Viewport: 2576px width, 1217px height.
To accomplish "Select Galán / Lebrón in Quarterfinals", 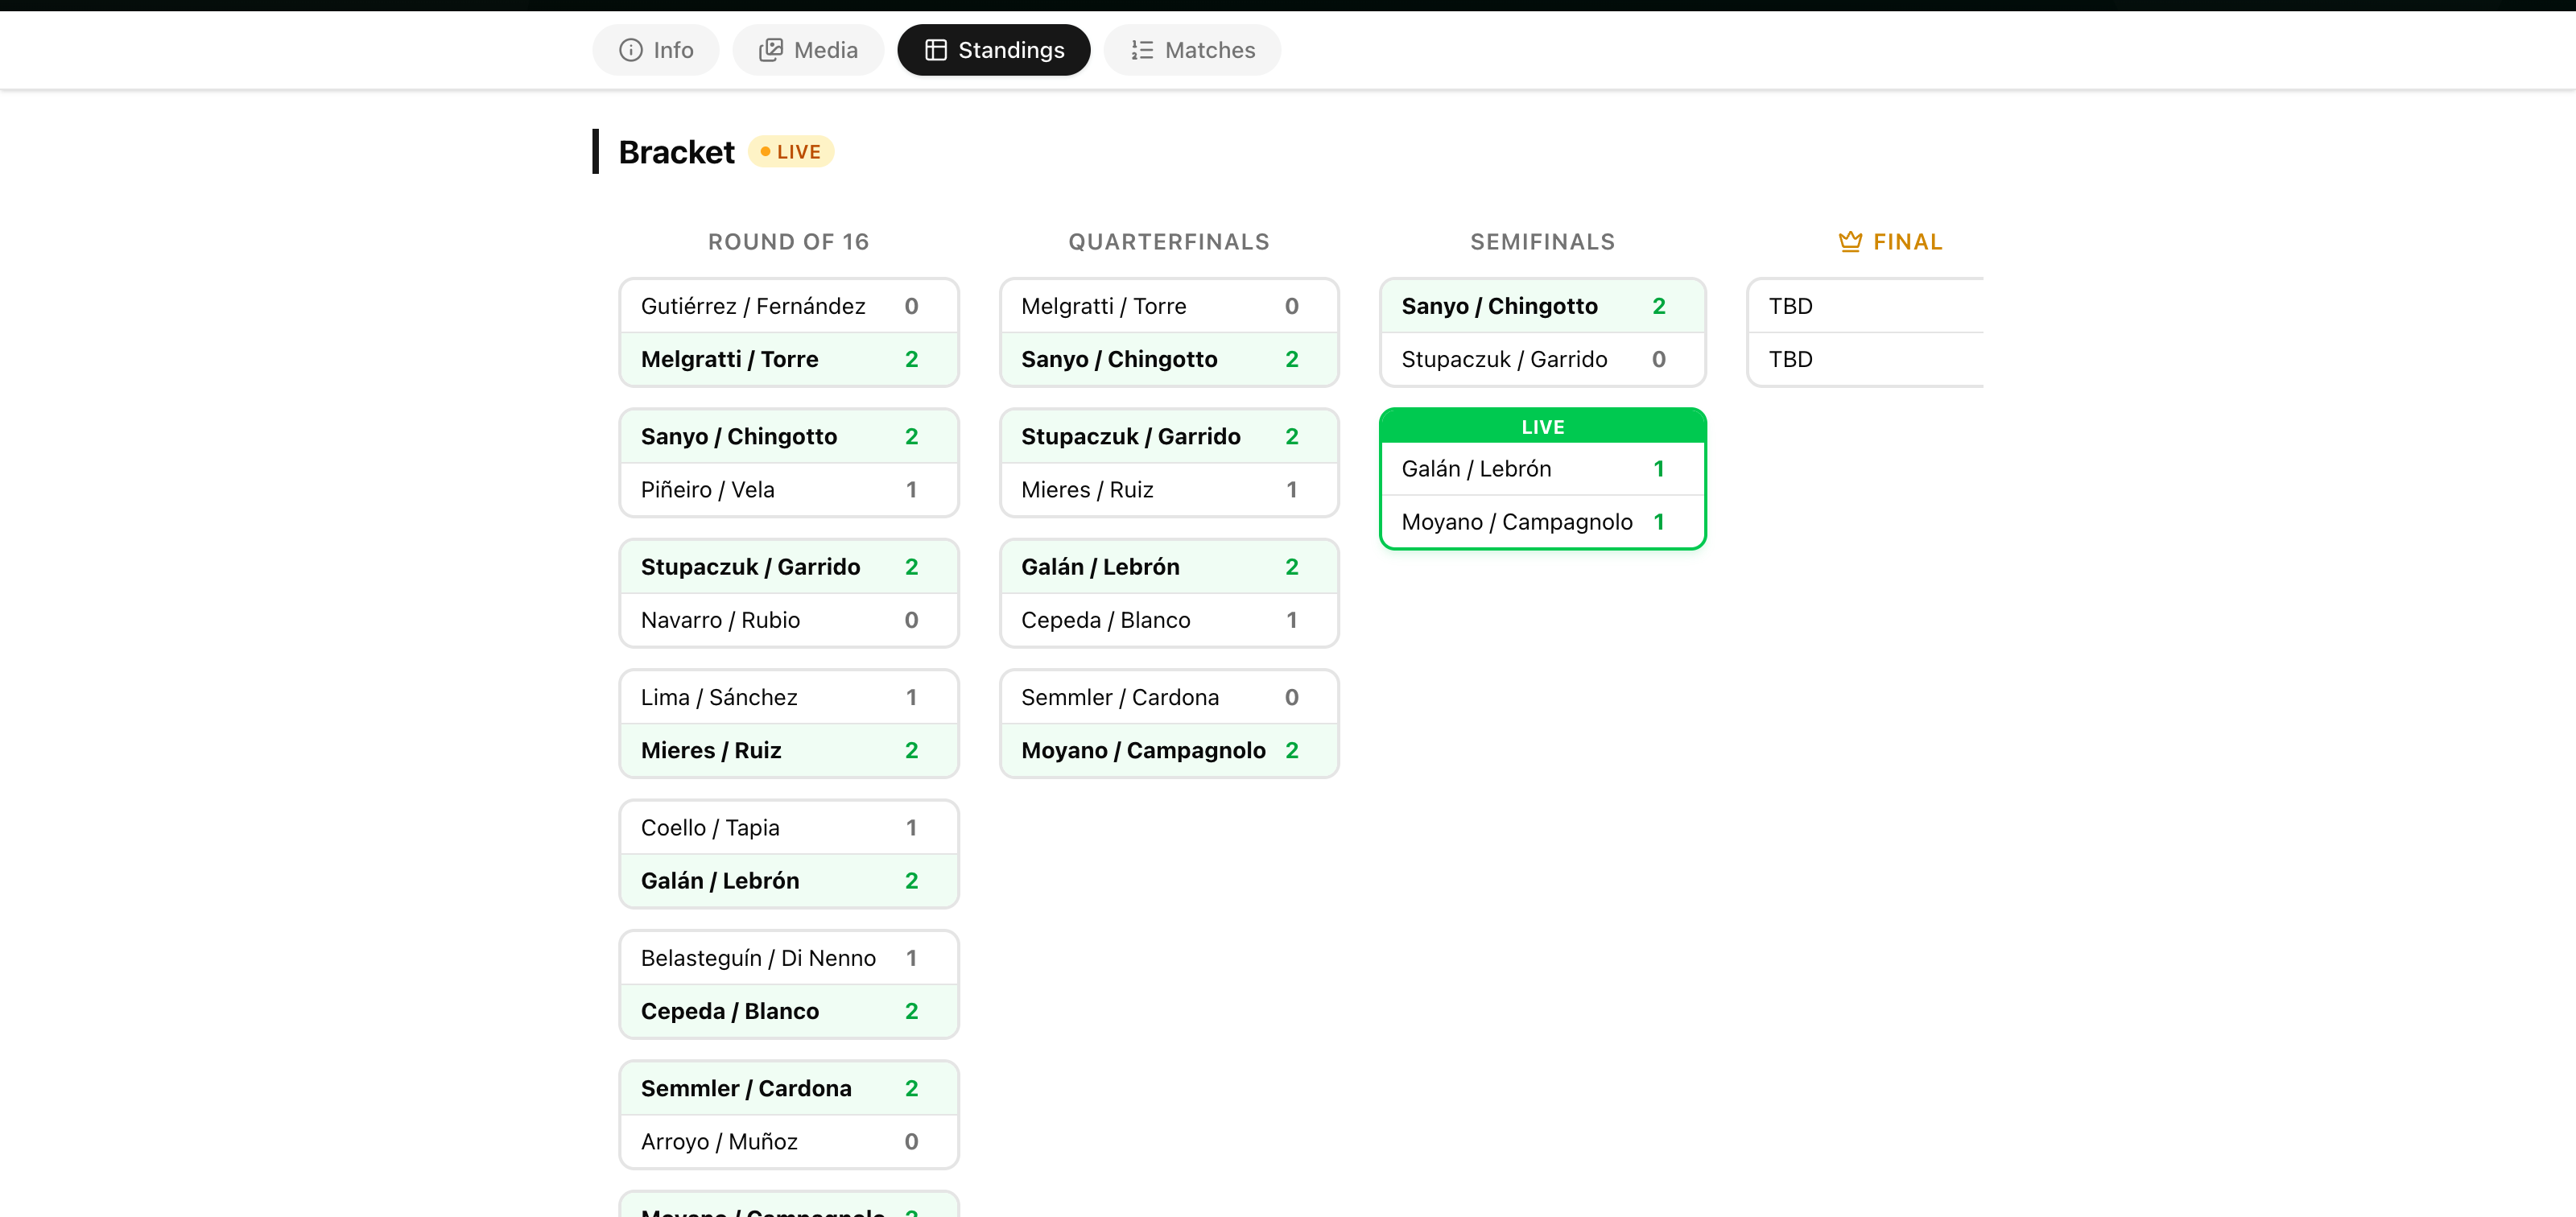I will click(x=1169, y=567).
